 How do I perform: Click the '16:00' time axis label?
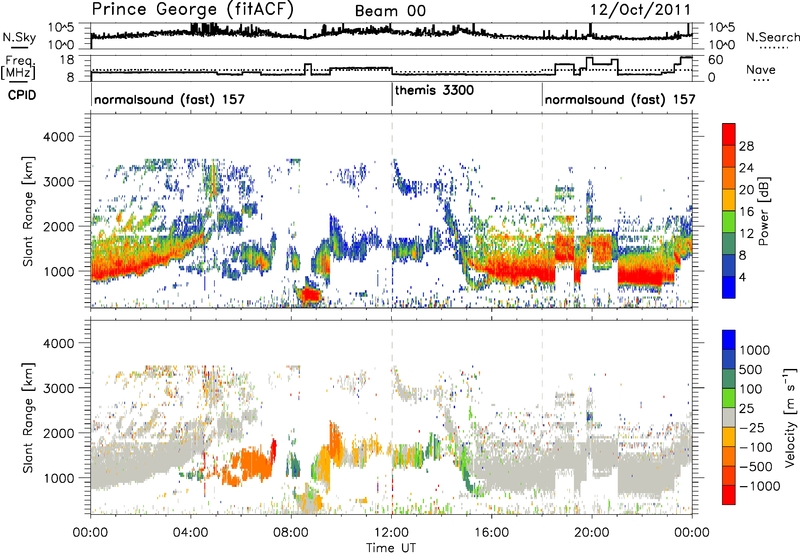(x=492, y=533)
